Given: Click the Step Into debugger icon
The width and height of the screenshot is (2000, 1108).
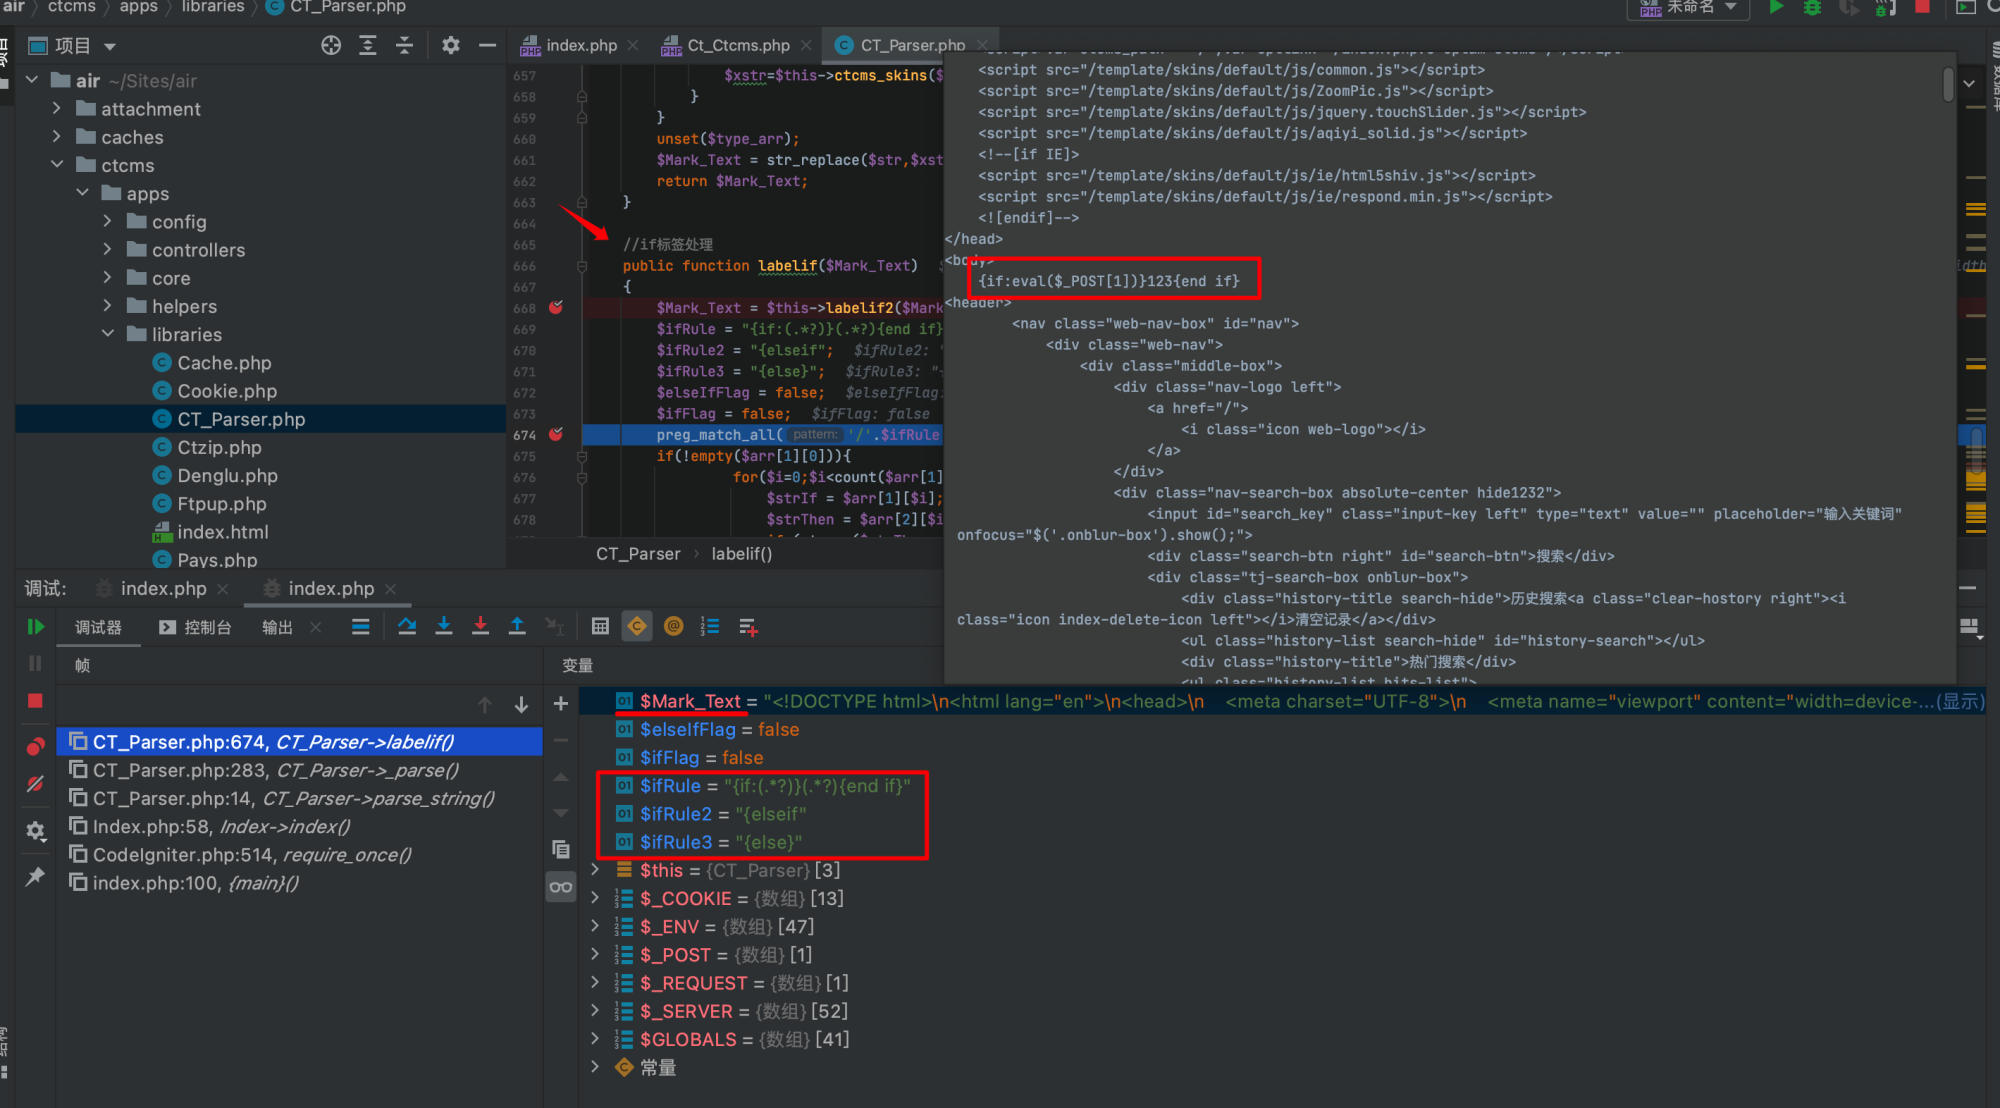Looking at the screenshot, I should [444, 627].
